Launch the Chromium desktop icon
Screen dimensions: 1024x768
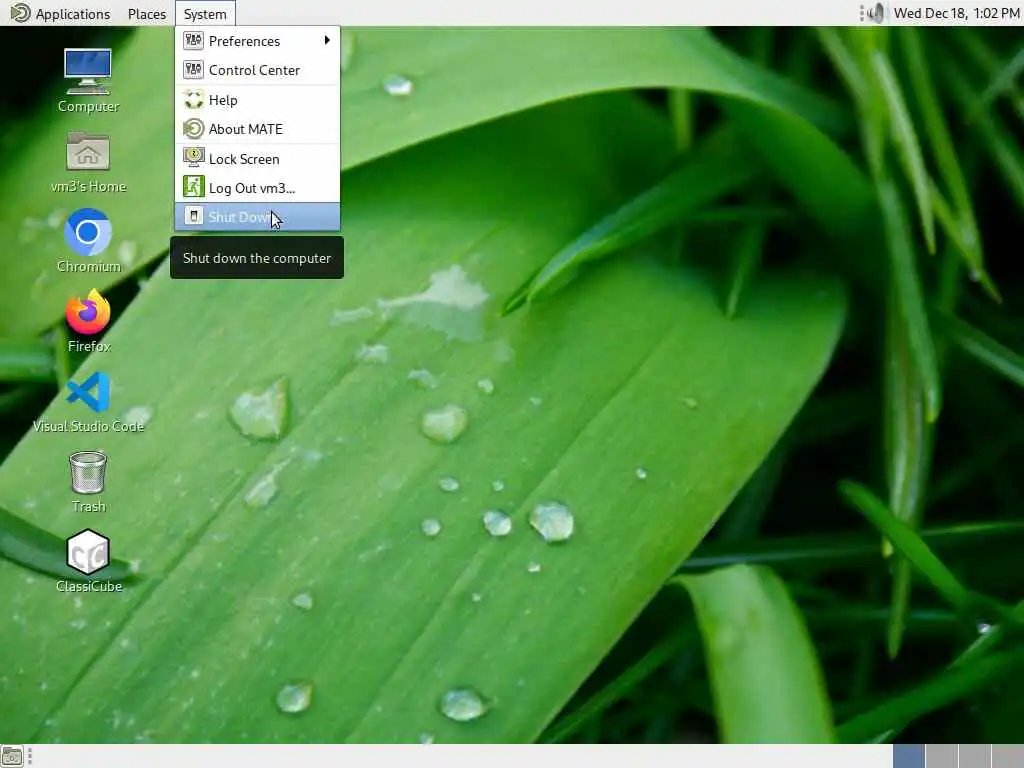[x=88, y=232]
